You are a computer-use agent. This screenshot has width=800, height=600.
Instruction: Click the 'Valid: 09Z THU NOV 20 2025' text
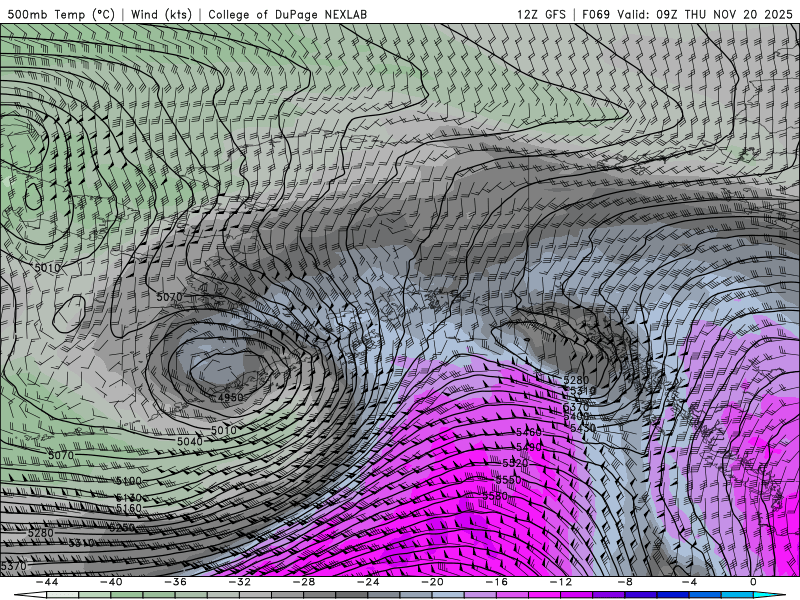pyautogui.click(x=705, y=14)
